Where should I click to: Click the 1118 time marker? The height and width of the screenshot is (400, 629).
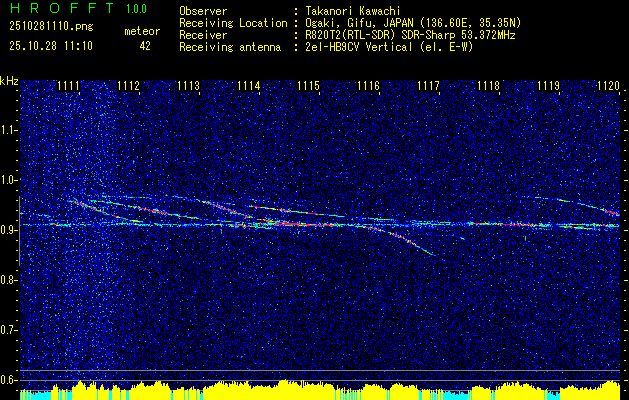coord(489,86)
